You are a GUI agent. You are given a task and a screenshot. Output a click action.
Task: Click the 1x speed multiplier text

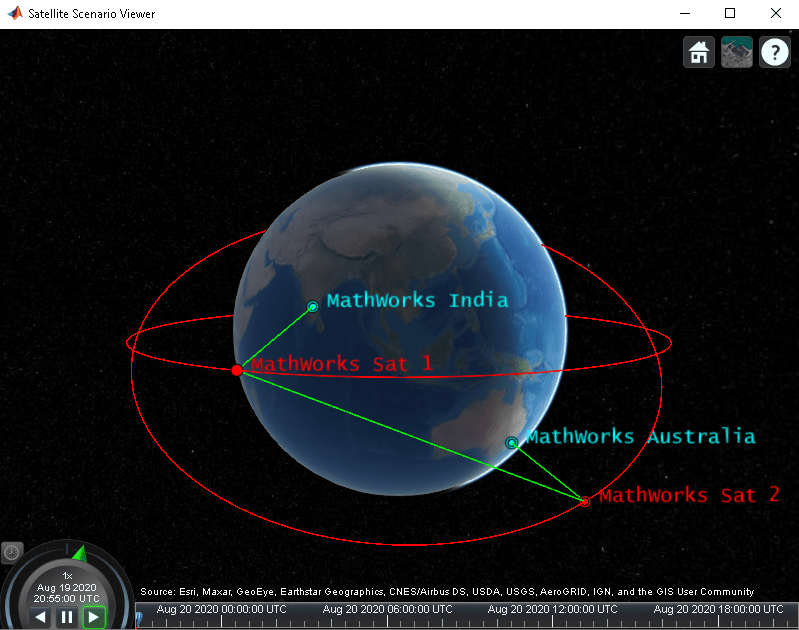click(67, 575)
